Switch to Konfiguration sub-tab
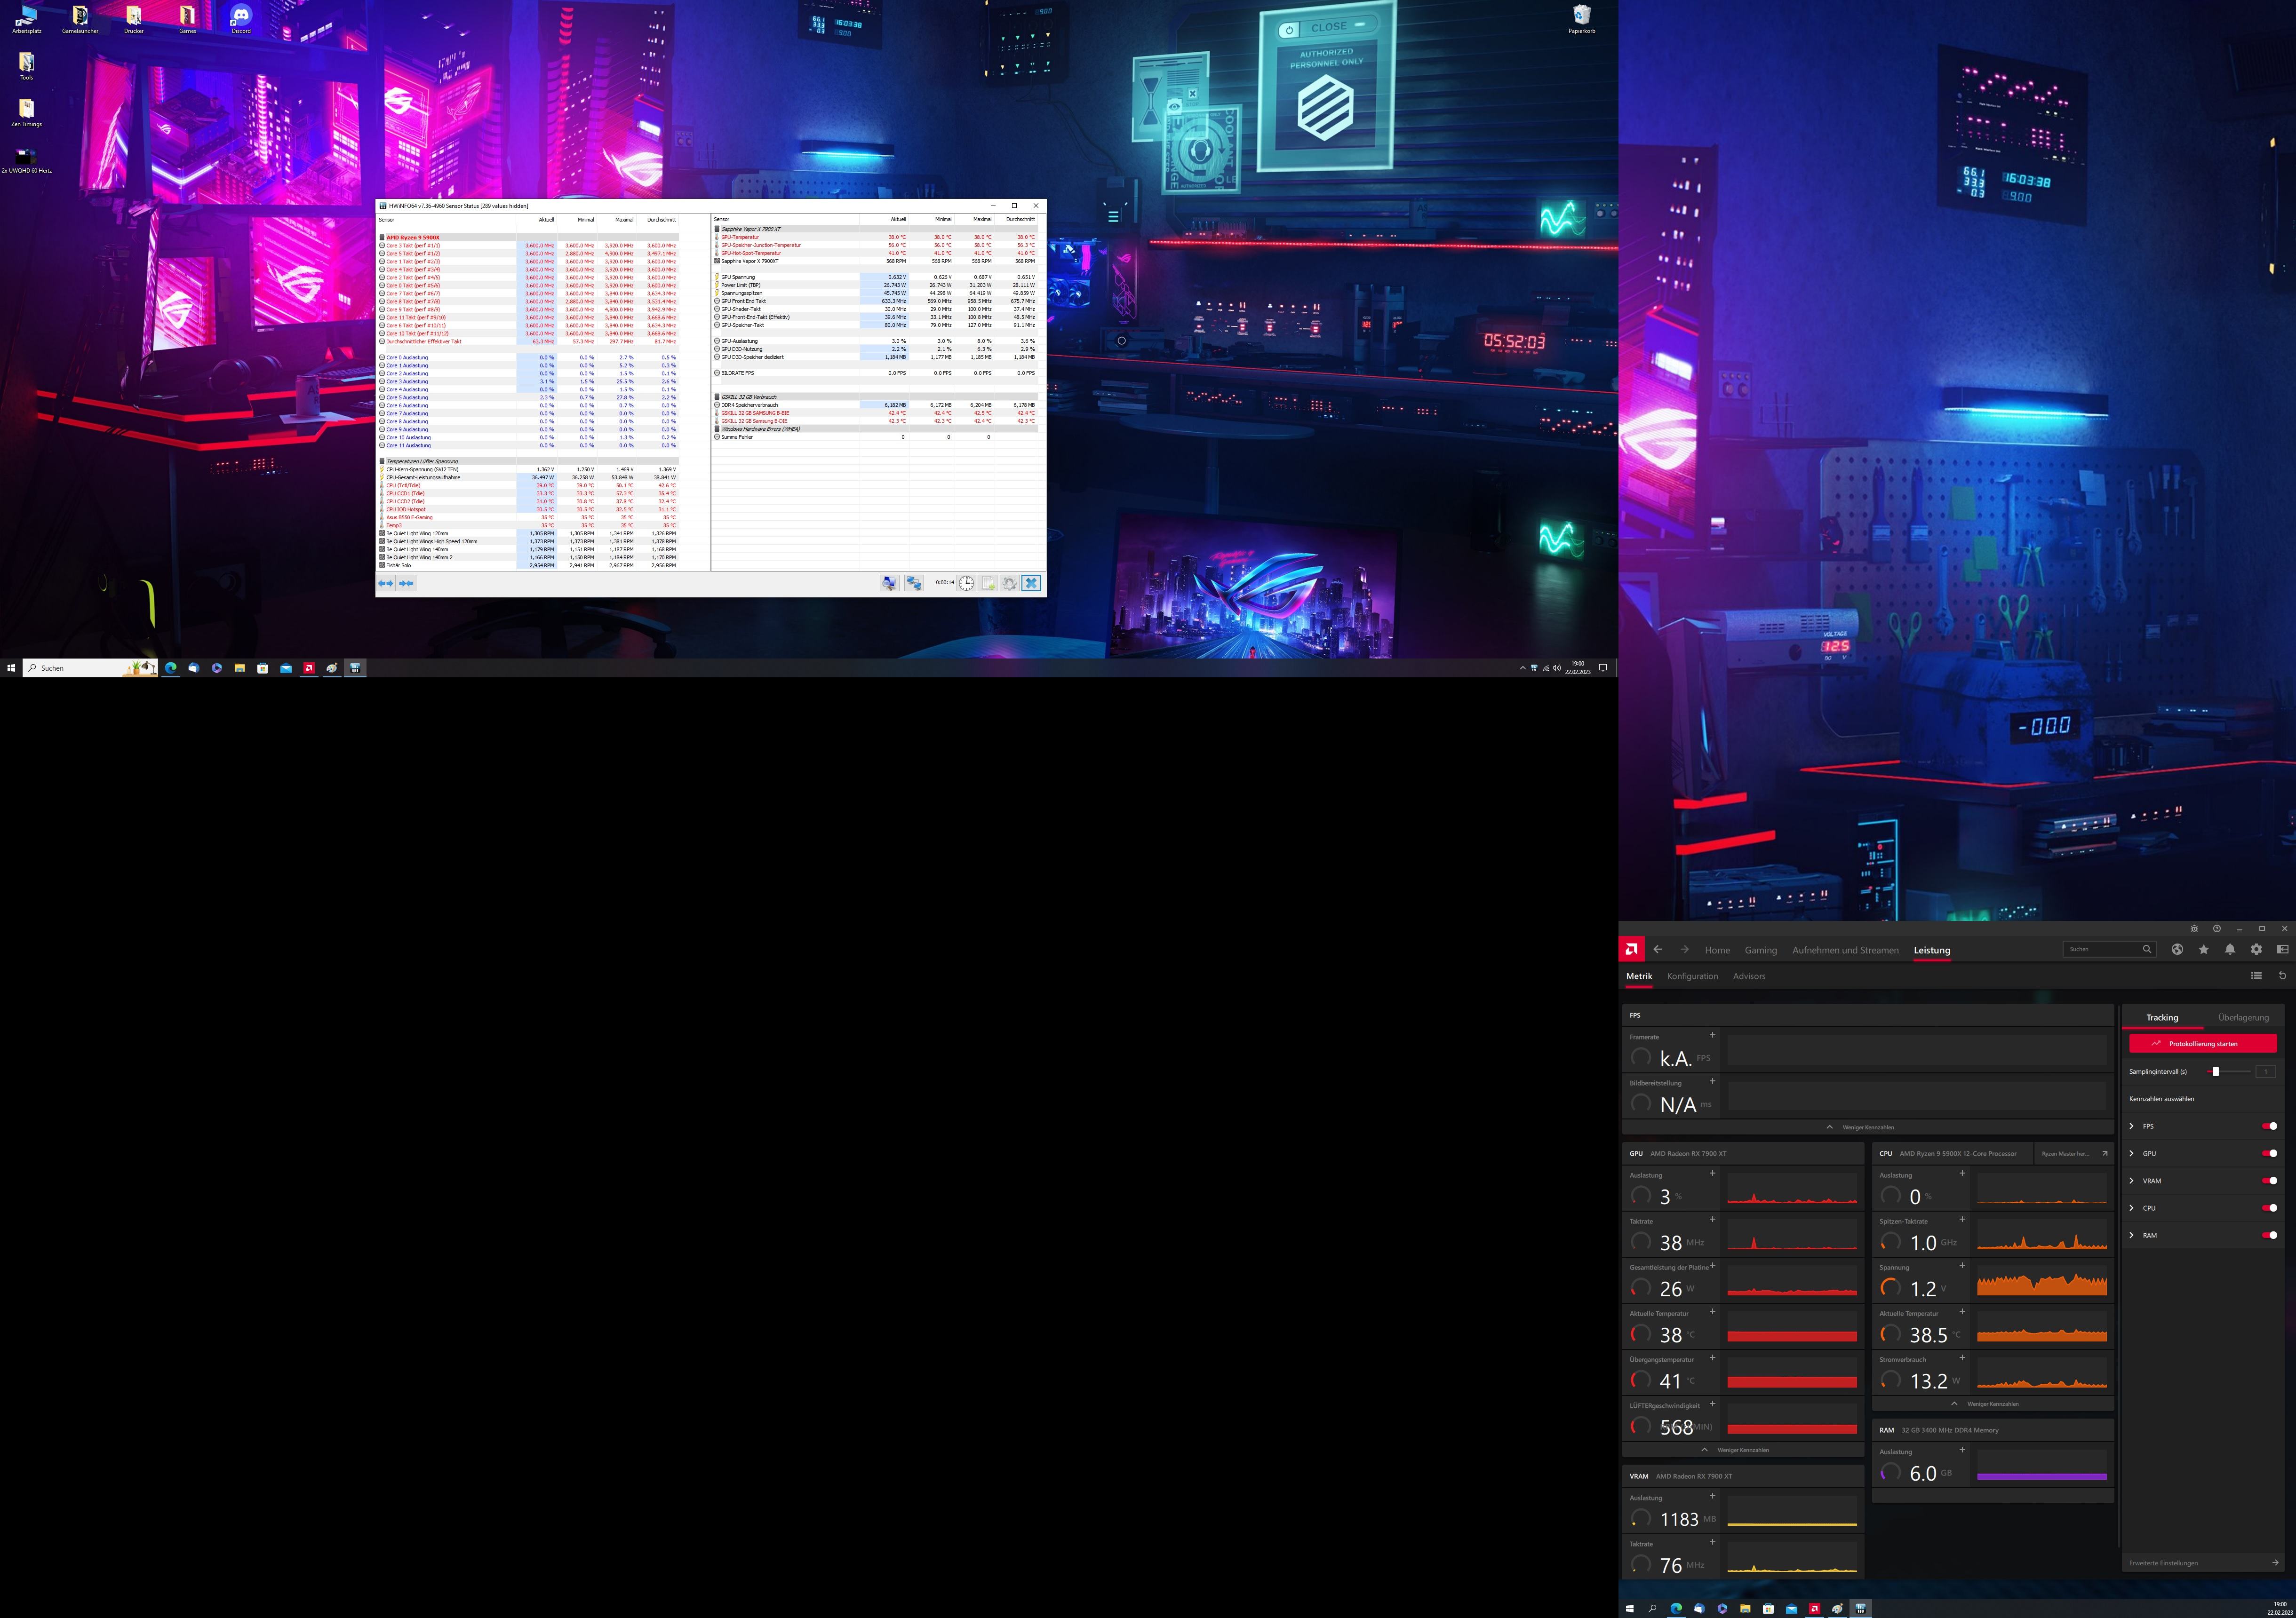 (1692, 976)
